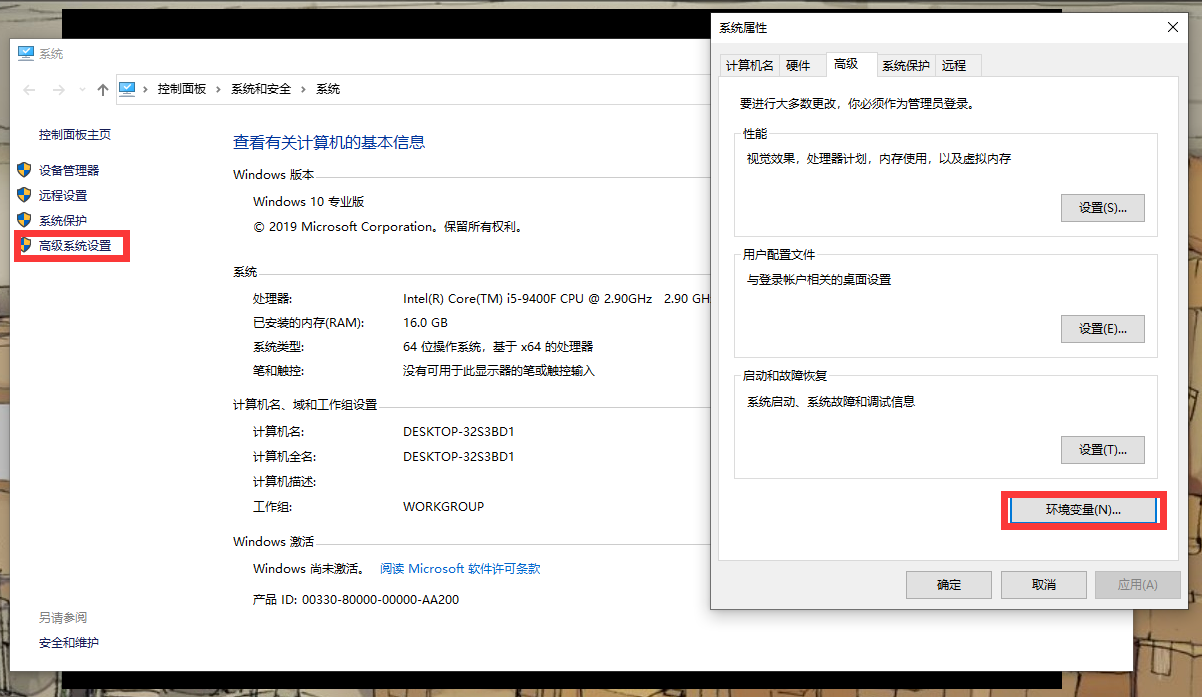Viewport: 1202px width, 697px height.
Task: Click the forward arrow in System window
Action: [59, 89]
